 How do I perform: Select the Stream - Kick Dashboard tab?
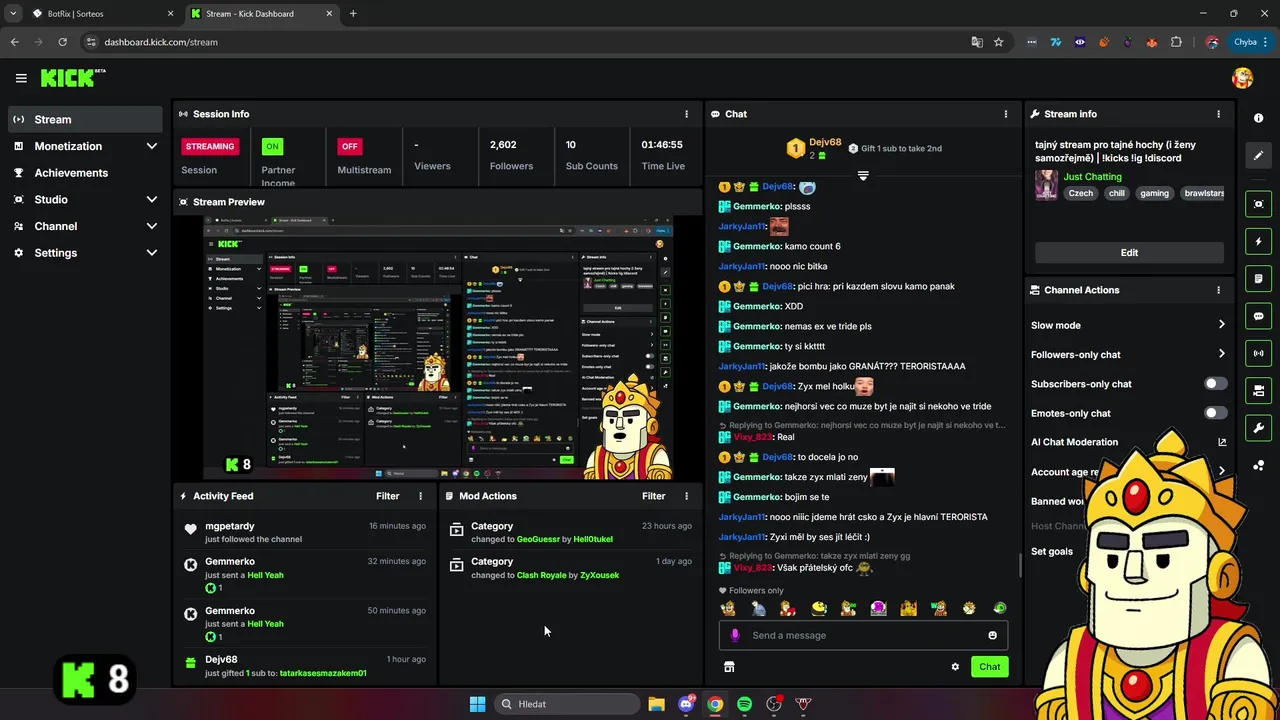260,14
